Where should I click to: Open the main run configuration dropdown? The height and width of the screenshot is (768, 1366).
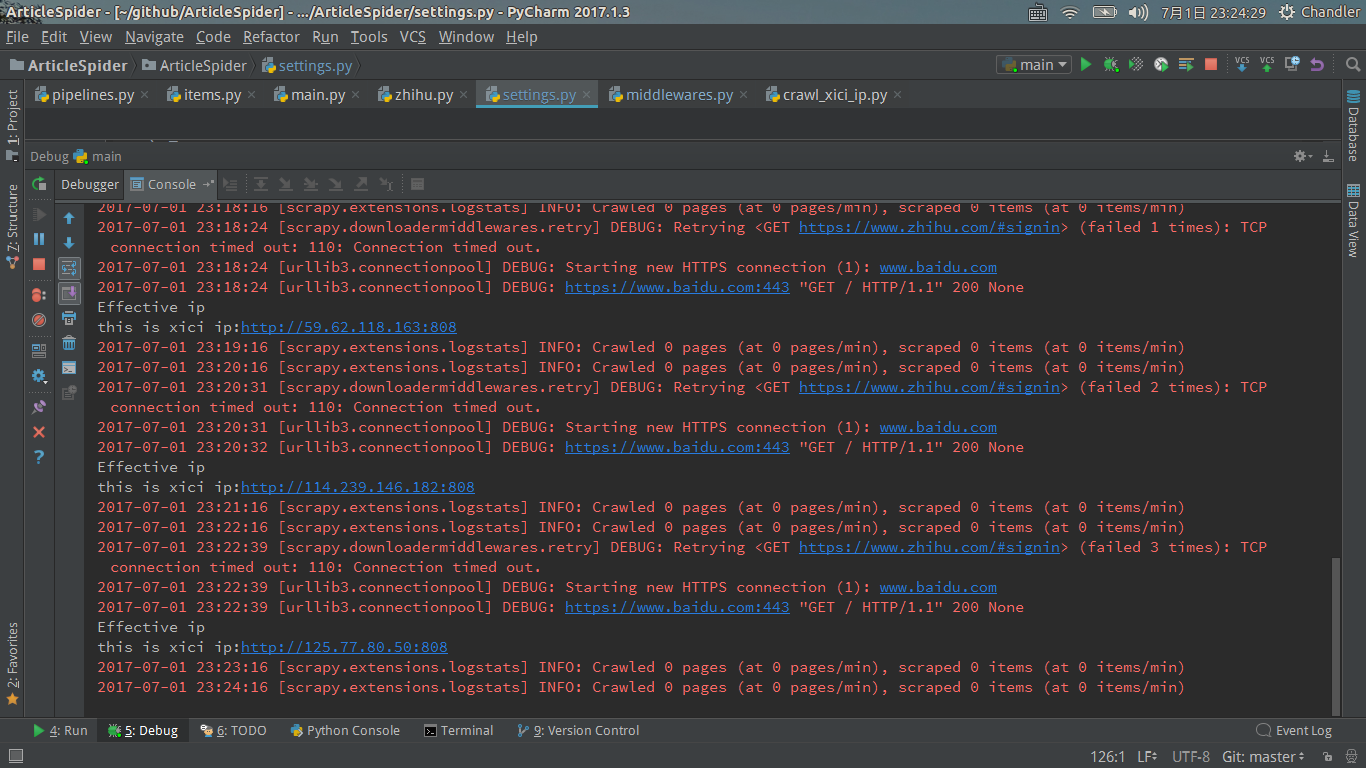[x=1034, y=64]
